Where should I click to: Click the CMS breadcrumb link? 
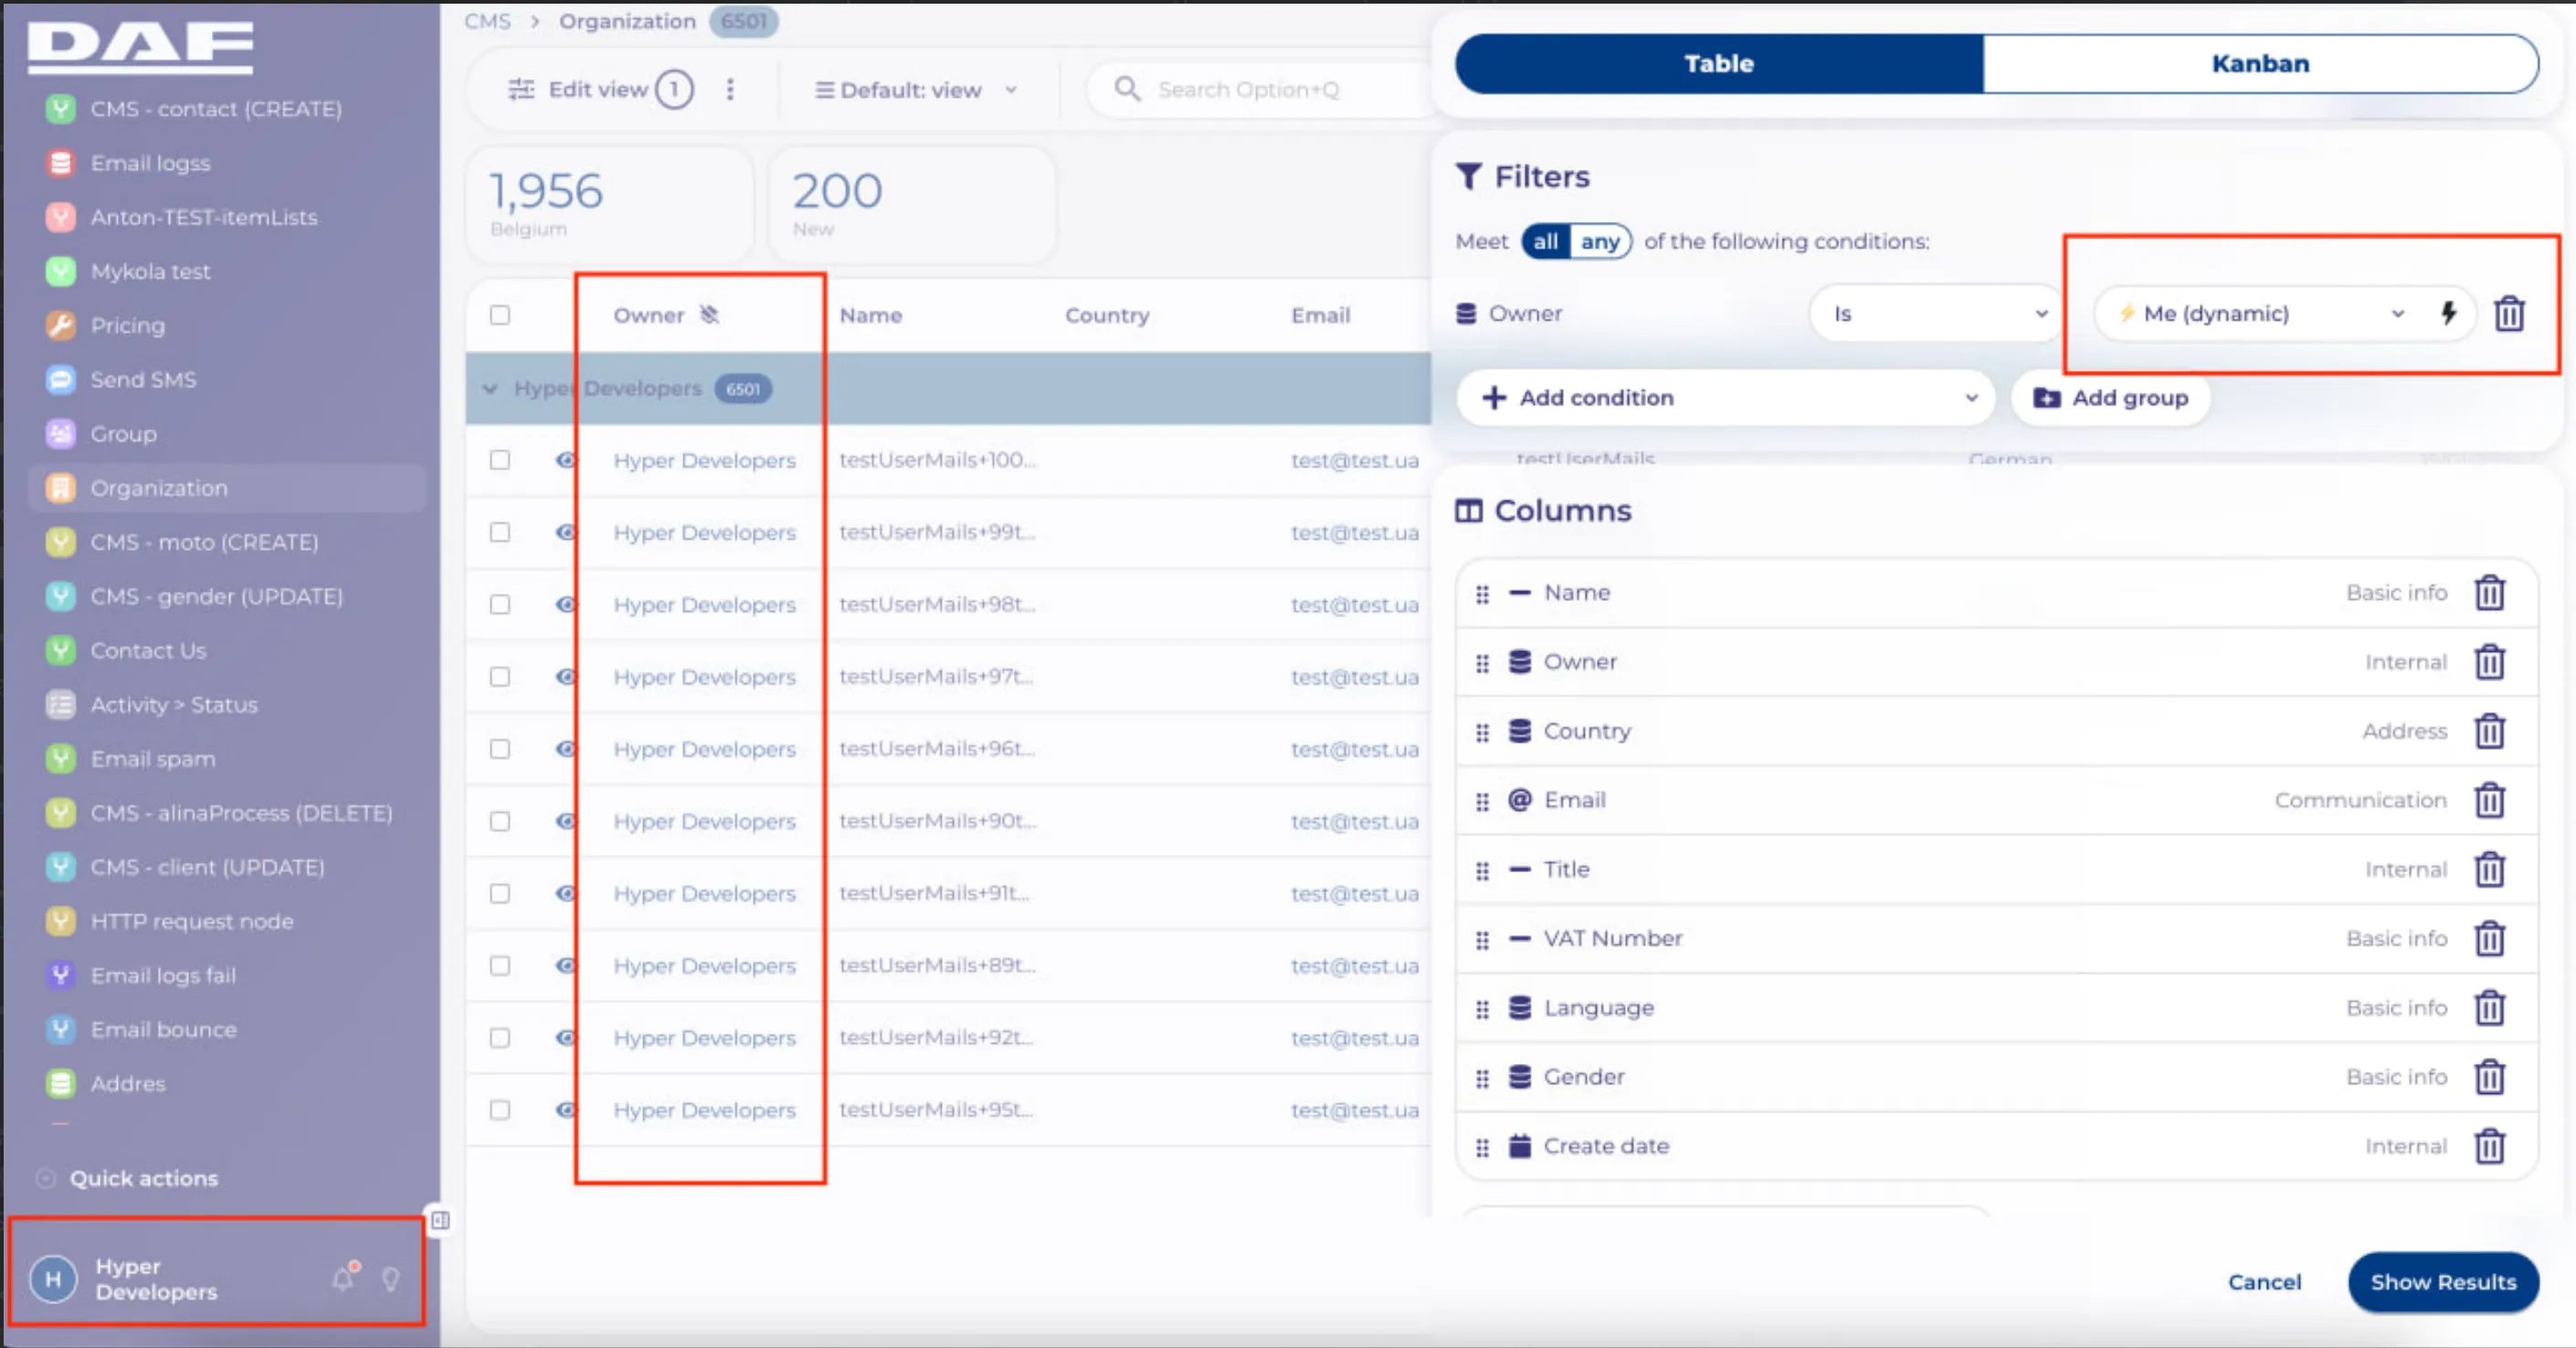click(x=487, y=21)
